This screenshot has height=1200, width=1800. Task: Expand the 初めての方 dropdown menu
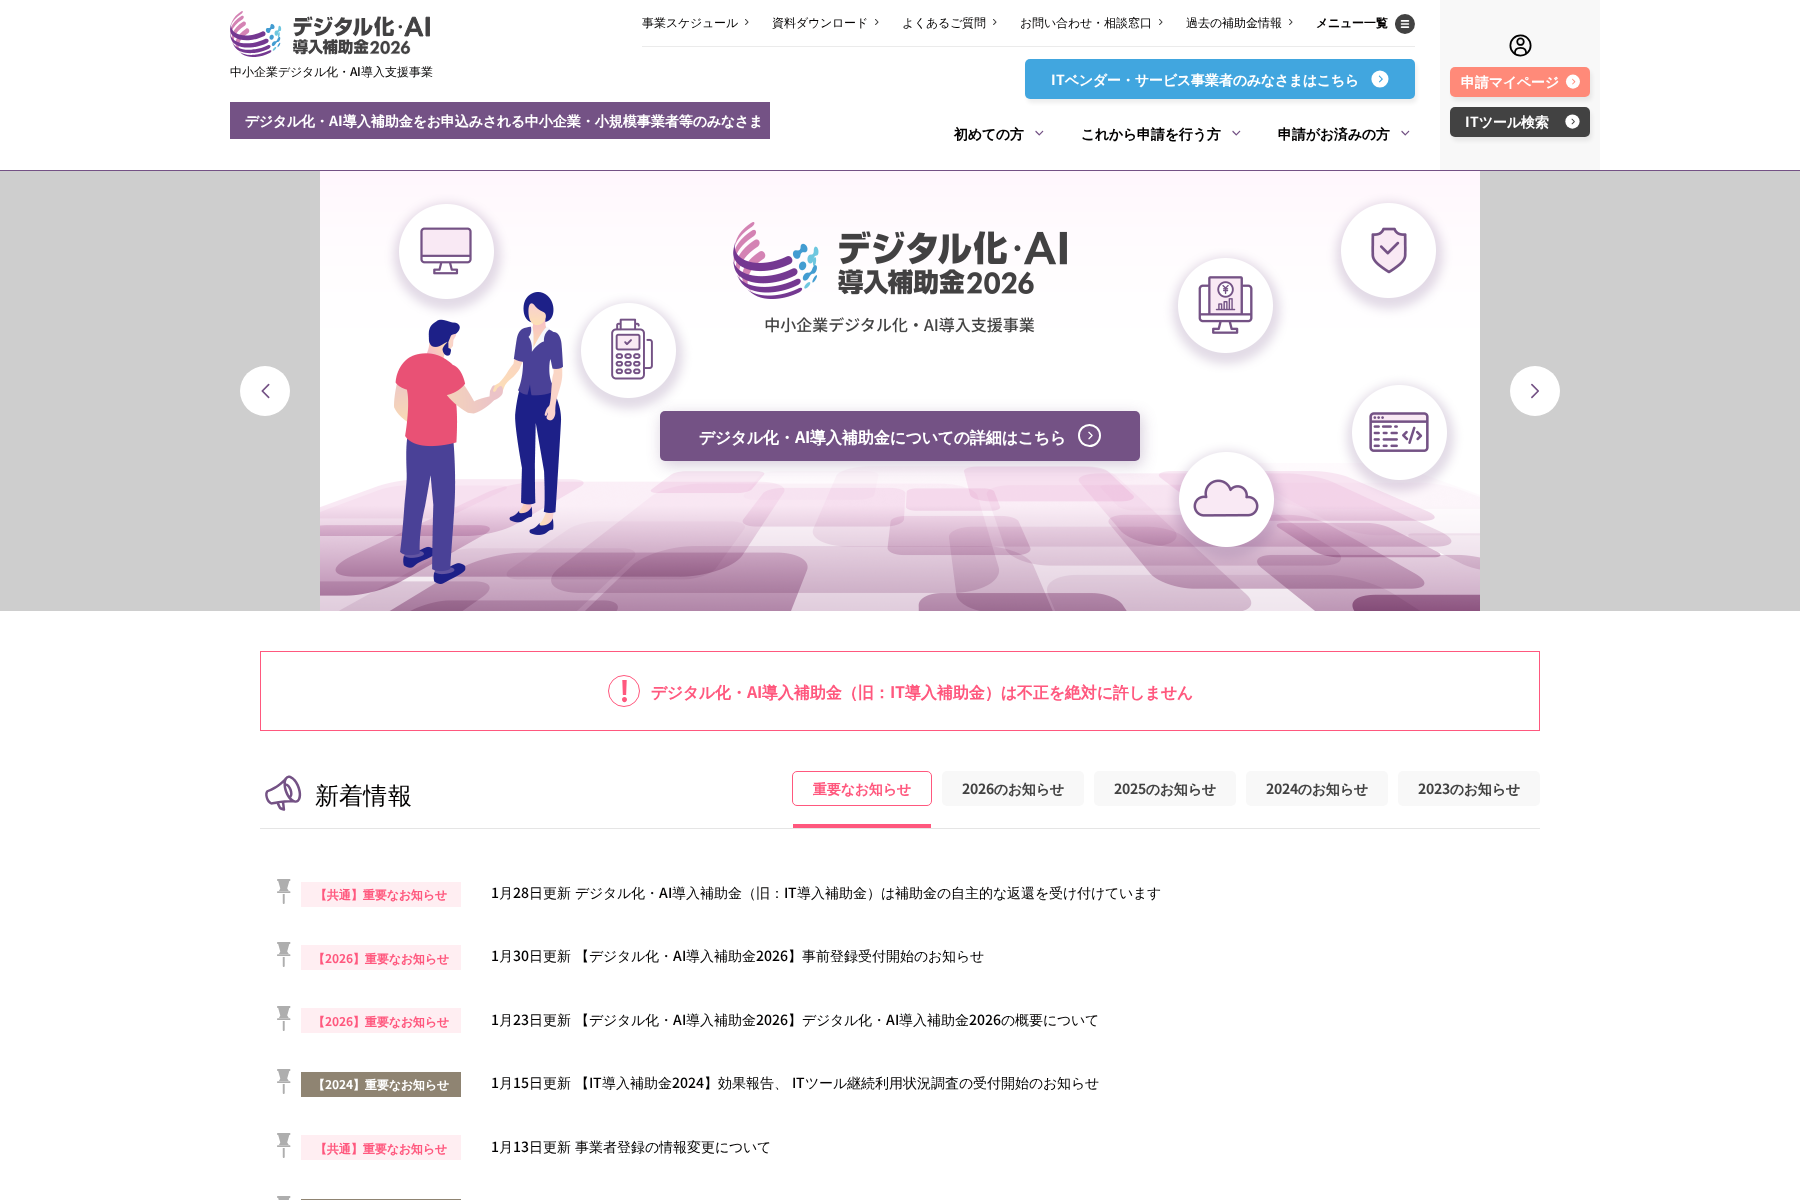click(998, 134)
